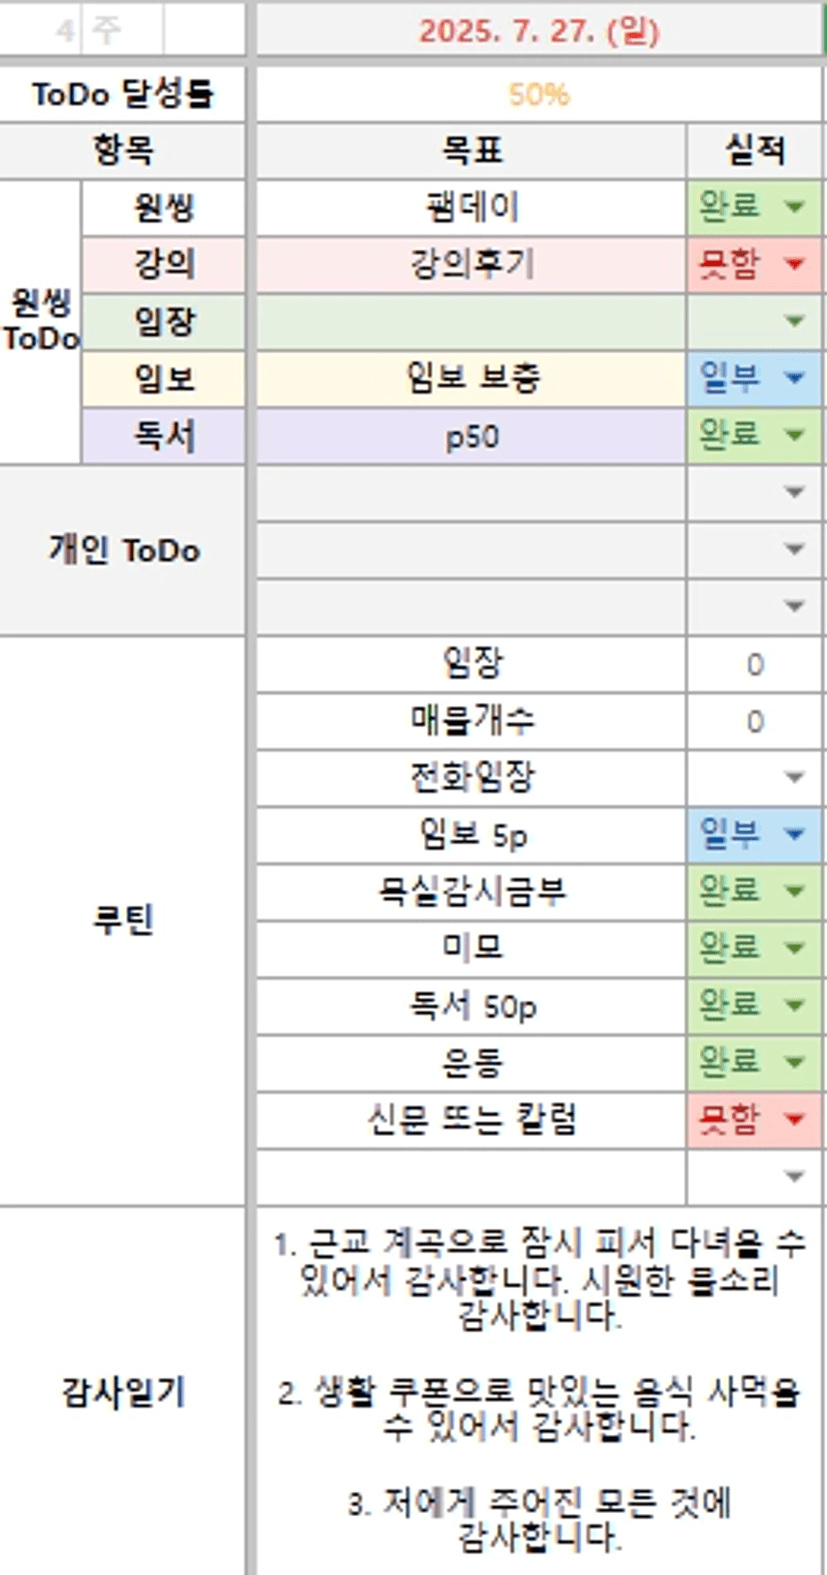Expand third 개인 ToDo status dropdown
The width and height of the screenshot is (827, 1575).
coord(795,606)
